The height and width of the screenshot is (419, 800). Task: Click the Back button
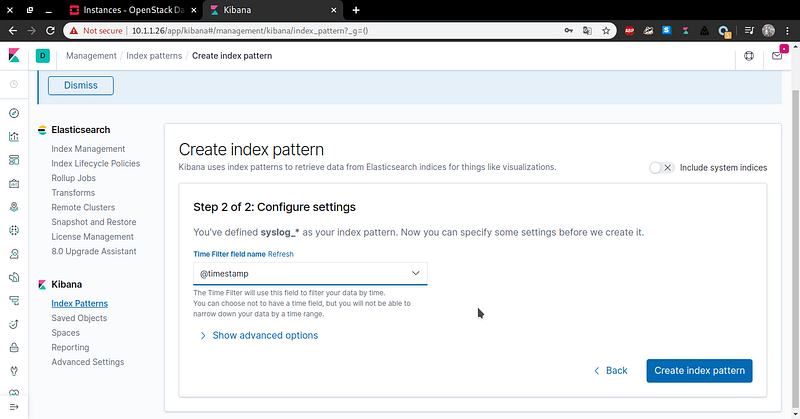point(611,371)
